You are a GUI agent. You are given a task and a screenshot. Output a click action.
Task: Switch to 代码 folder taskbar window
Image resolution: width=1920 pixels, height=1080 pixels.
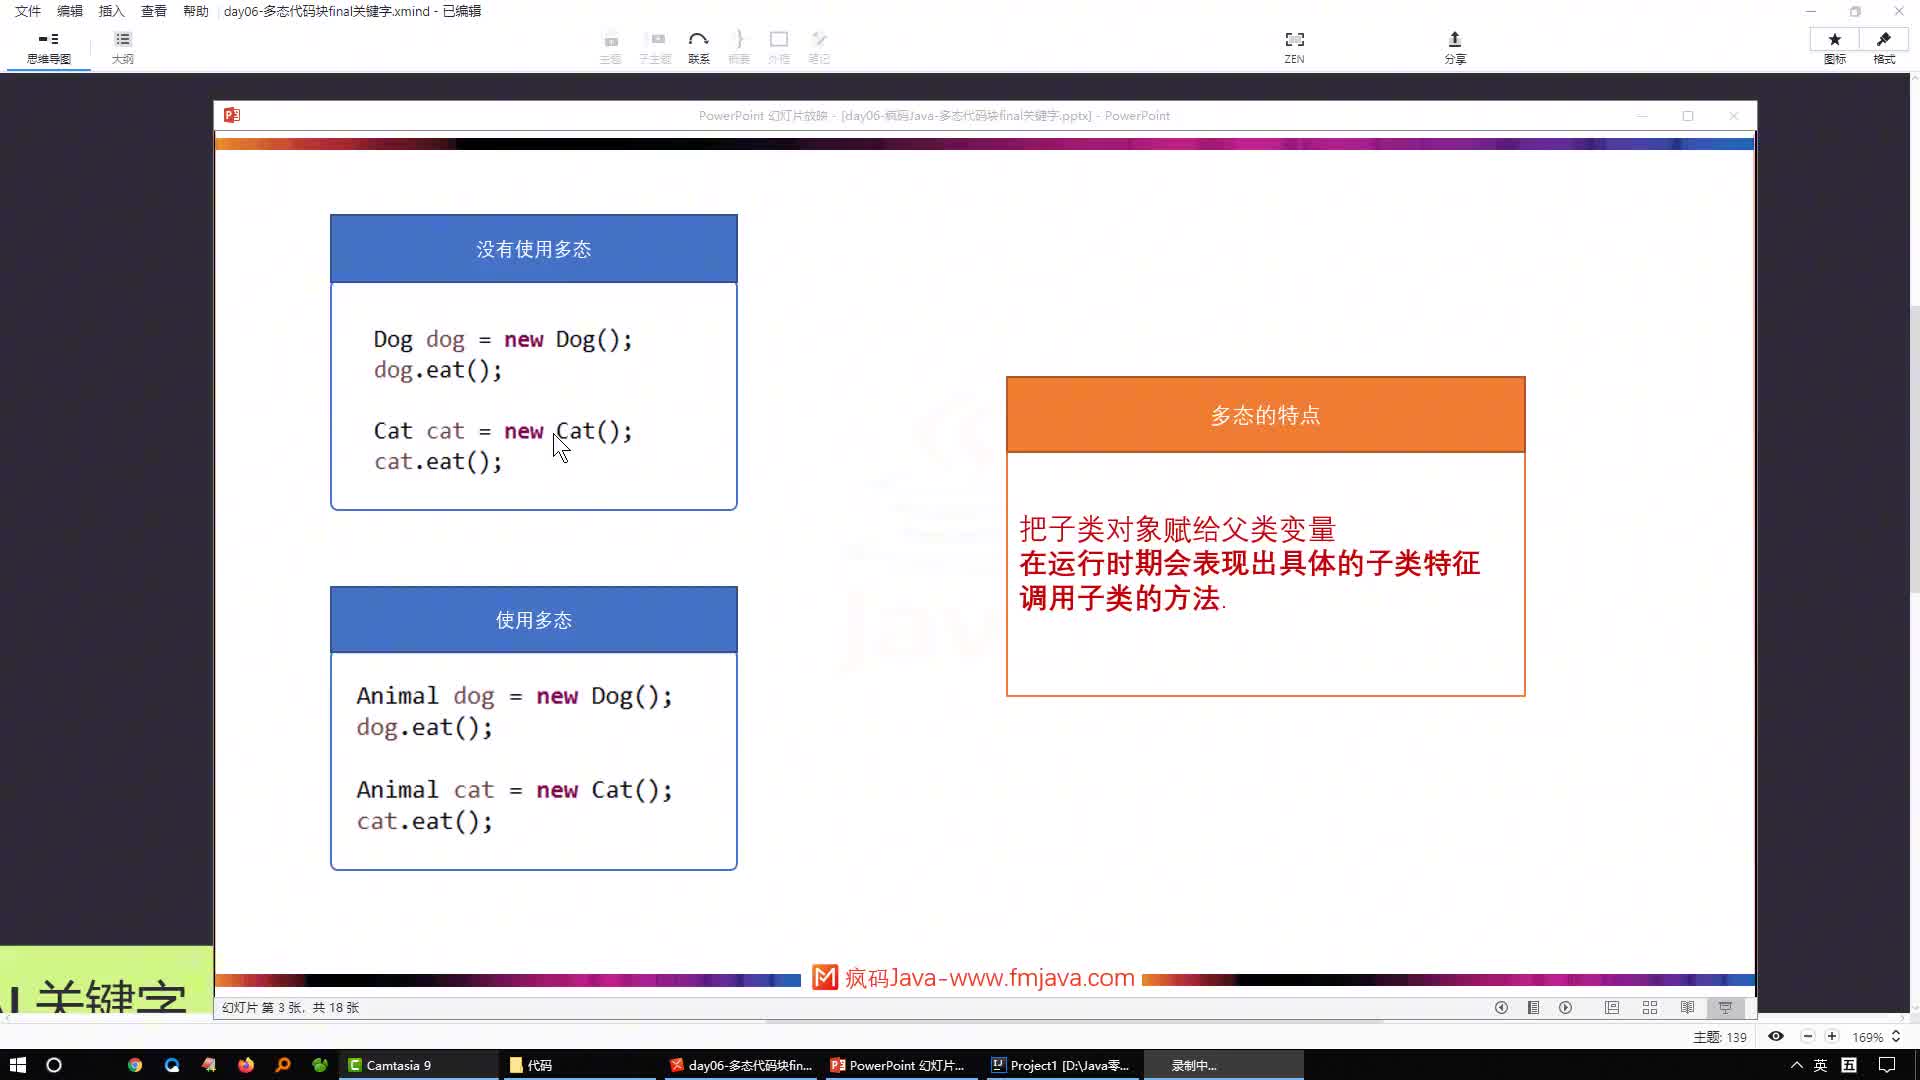click(x=580, y=1065)
